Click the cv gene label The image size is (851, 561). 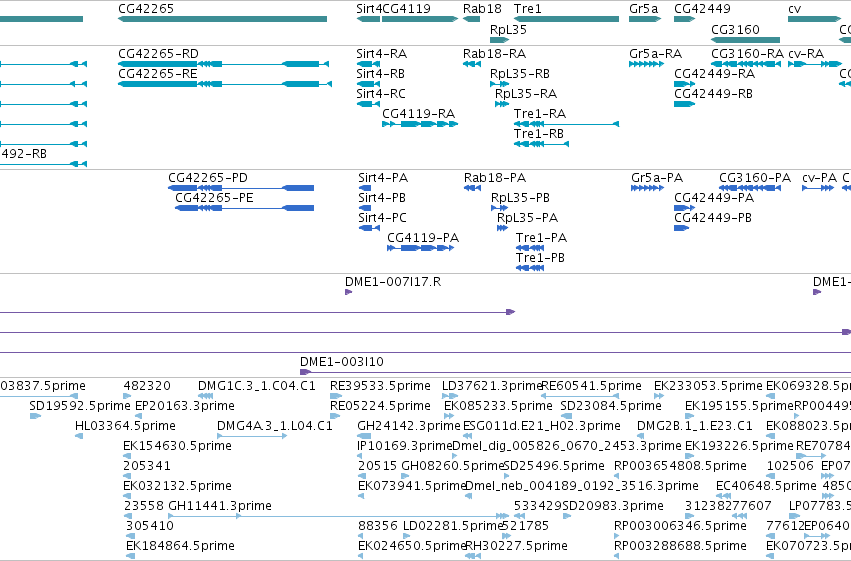click(x=794, y=9)
